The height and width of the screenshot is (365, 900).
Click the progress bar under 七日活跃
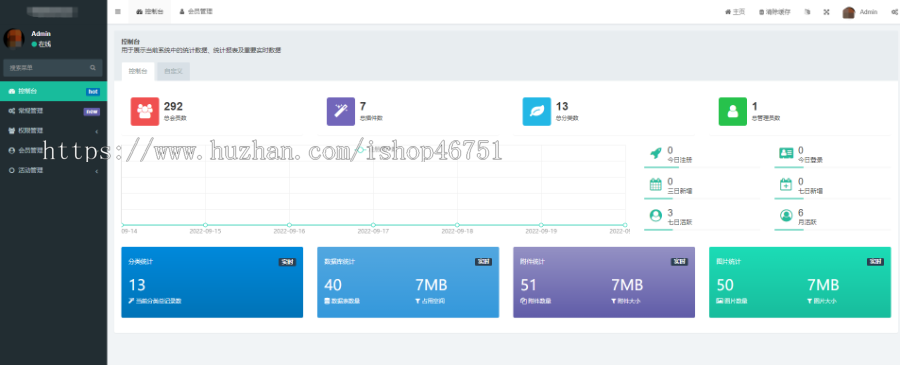(x=702, y=230)
